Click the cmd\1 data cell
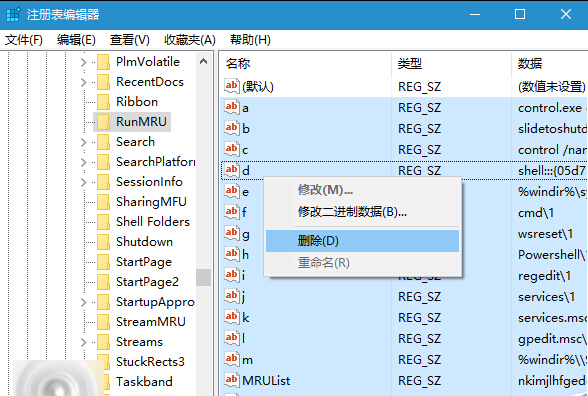Image resolution: width=588 pixels, height=396 pixels. tap(536, 213)
